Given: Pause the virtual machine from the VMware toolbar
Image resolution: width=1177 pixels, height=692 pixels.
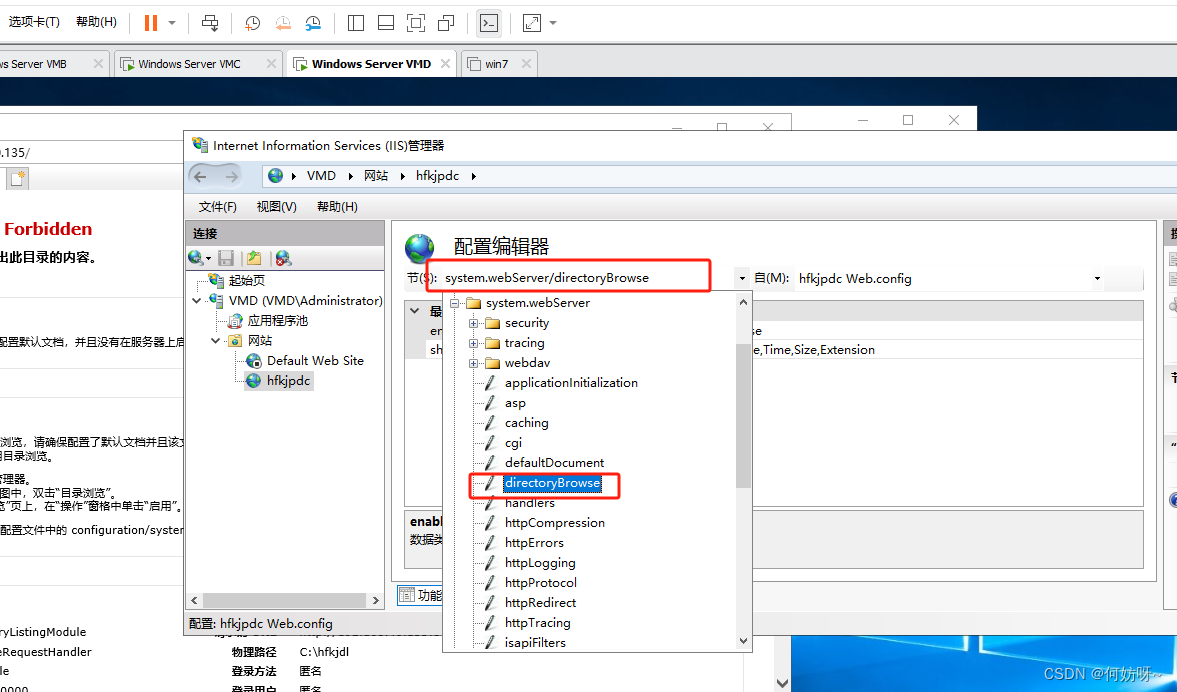Looking at the screenshot, I should pos(151,22).
